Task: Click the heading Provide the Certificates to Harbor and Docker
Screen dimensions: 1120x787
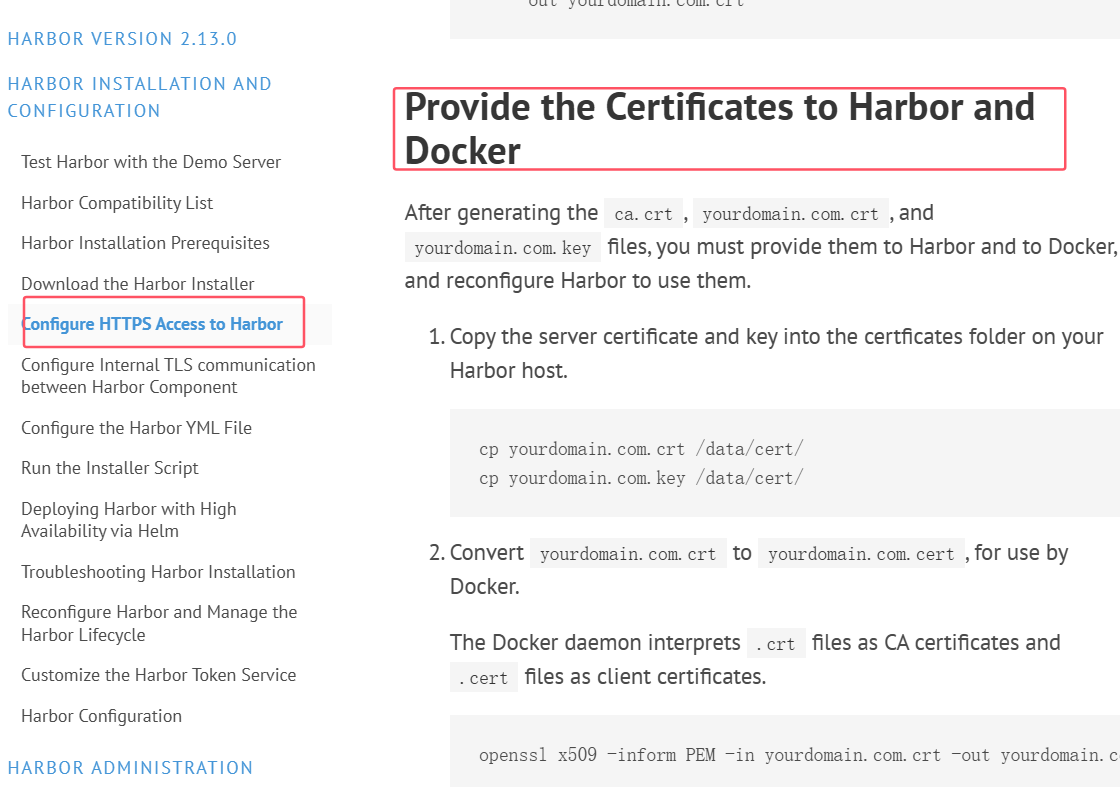Action: point(719,129)
